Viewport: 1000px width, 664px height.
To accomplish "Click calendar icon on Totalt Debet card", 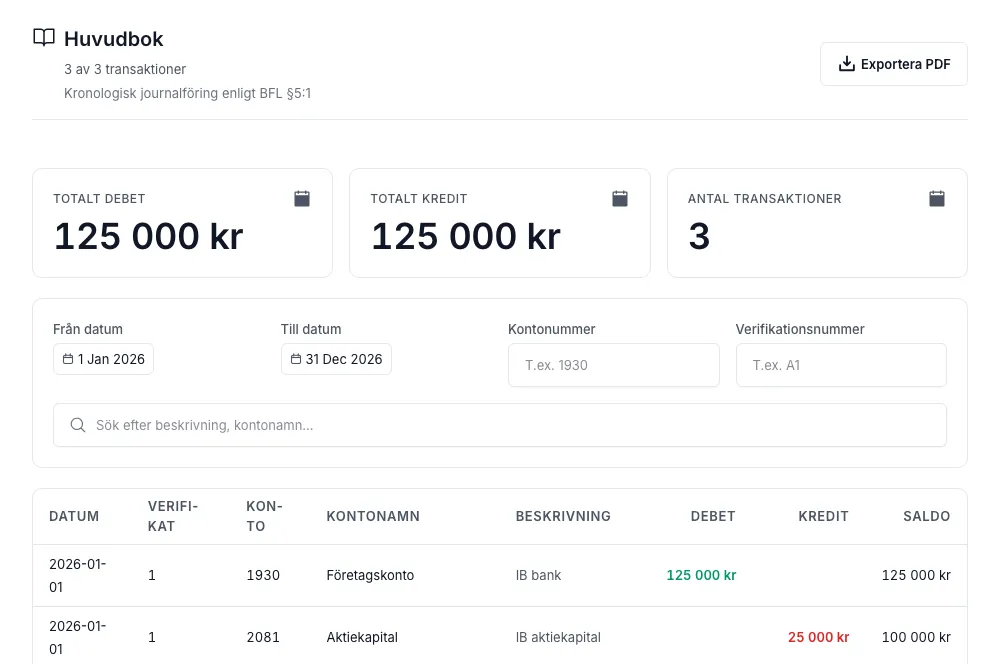I will coord(302,198).
